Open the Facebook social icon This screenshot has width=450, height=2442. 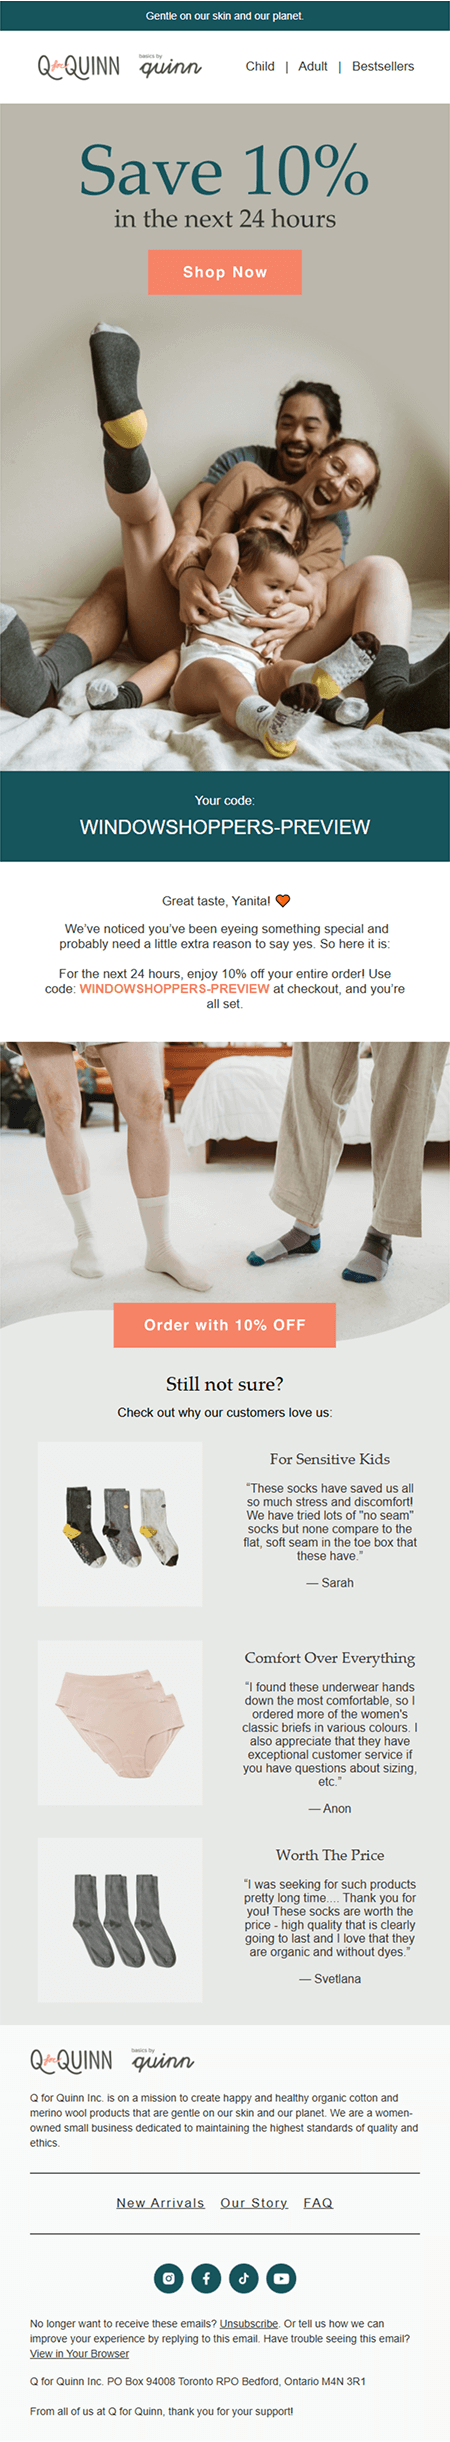coord(206,2278)
